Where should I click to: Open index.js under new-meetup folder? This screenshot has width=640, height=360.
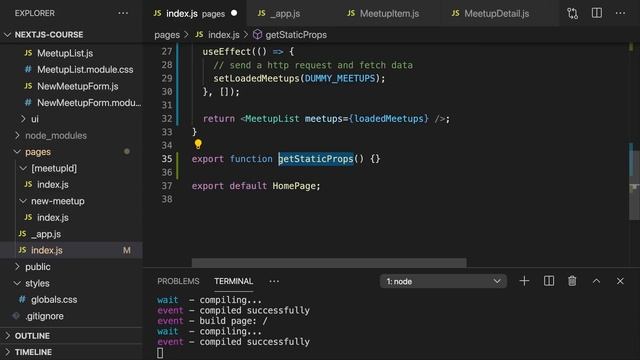[x=53, y=218]
